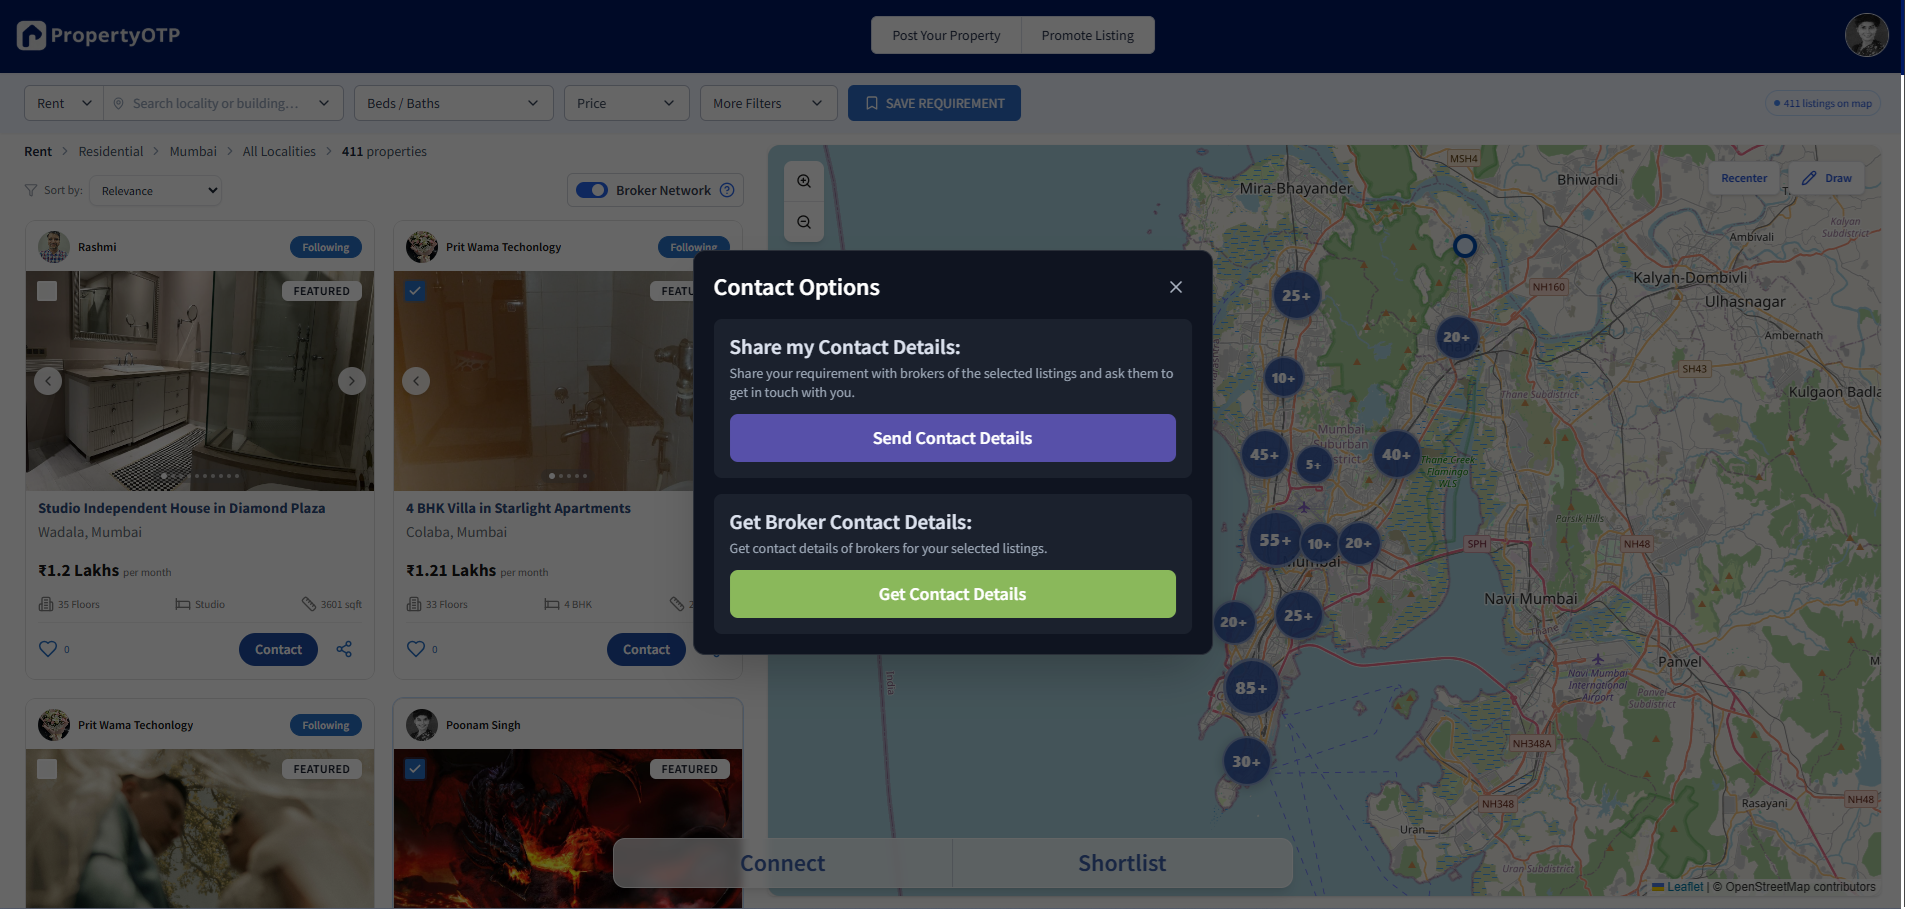Click the 85+ map cluster
The width and height of the screenshot is (1905, 909).
pyautogui.click(x=1251, y=688)
